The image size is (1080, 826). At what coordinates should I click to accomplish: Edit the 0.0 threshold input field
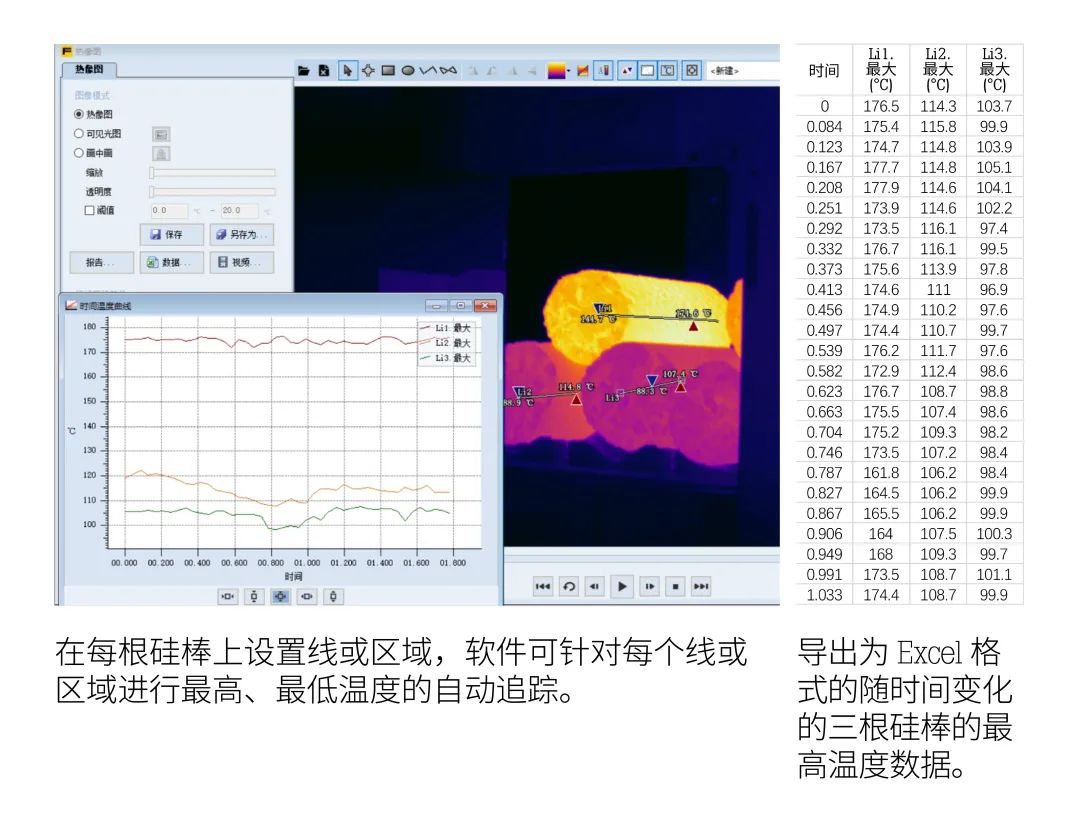(x=169, y=210)
